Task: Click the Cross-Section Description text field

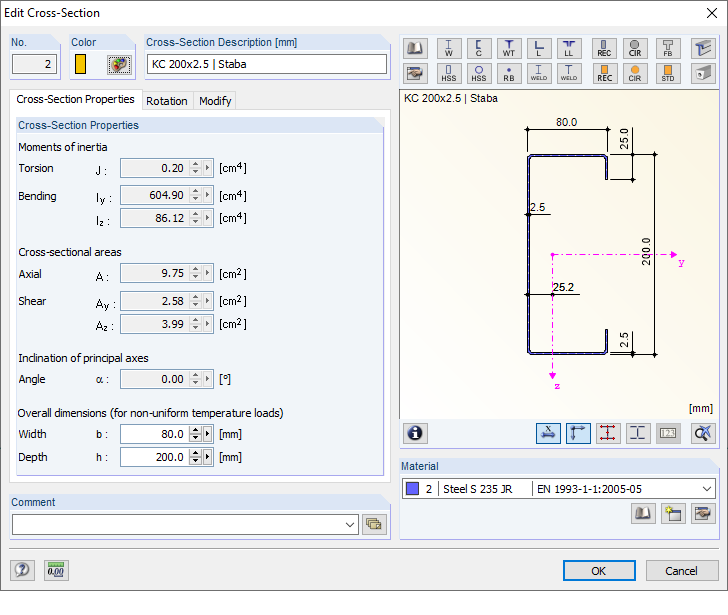Action: click(x=266, y=64)
